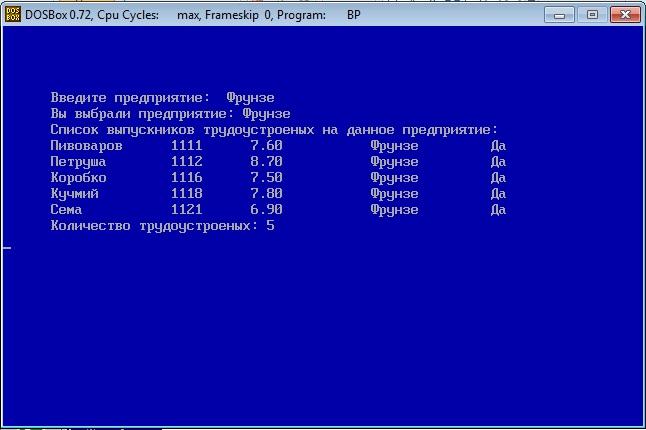The width and height of the screenshot is (646, 430).
Task: Click the DOSBox 0.72 title bar text
Action: 92,15
